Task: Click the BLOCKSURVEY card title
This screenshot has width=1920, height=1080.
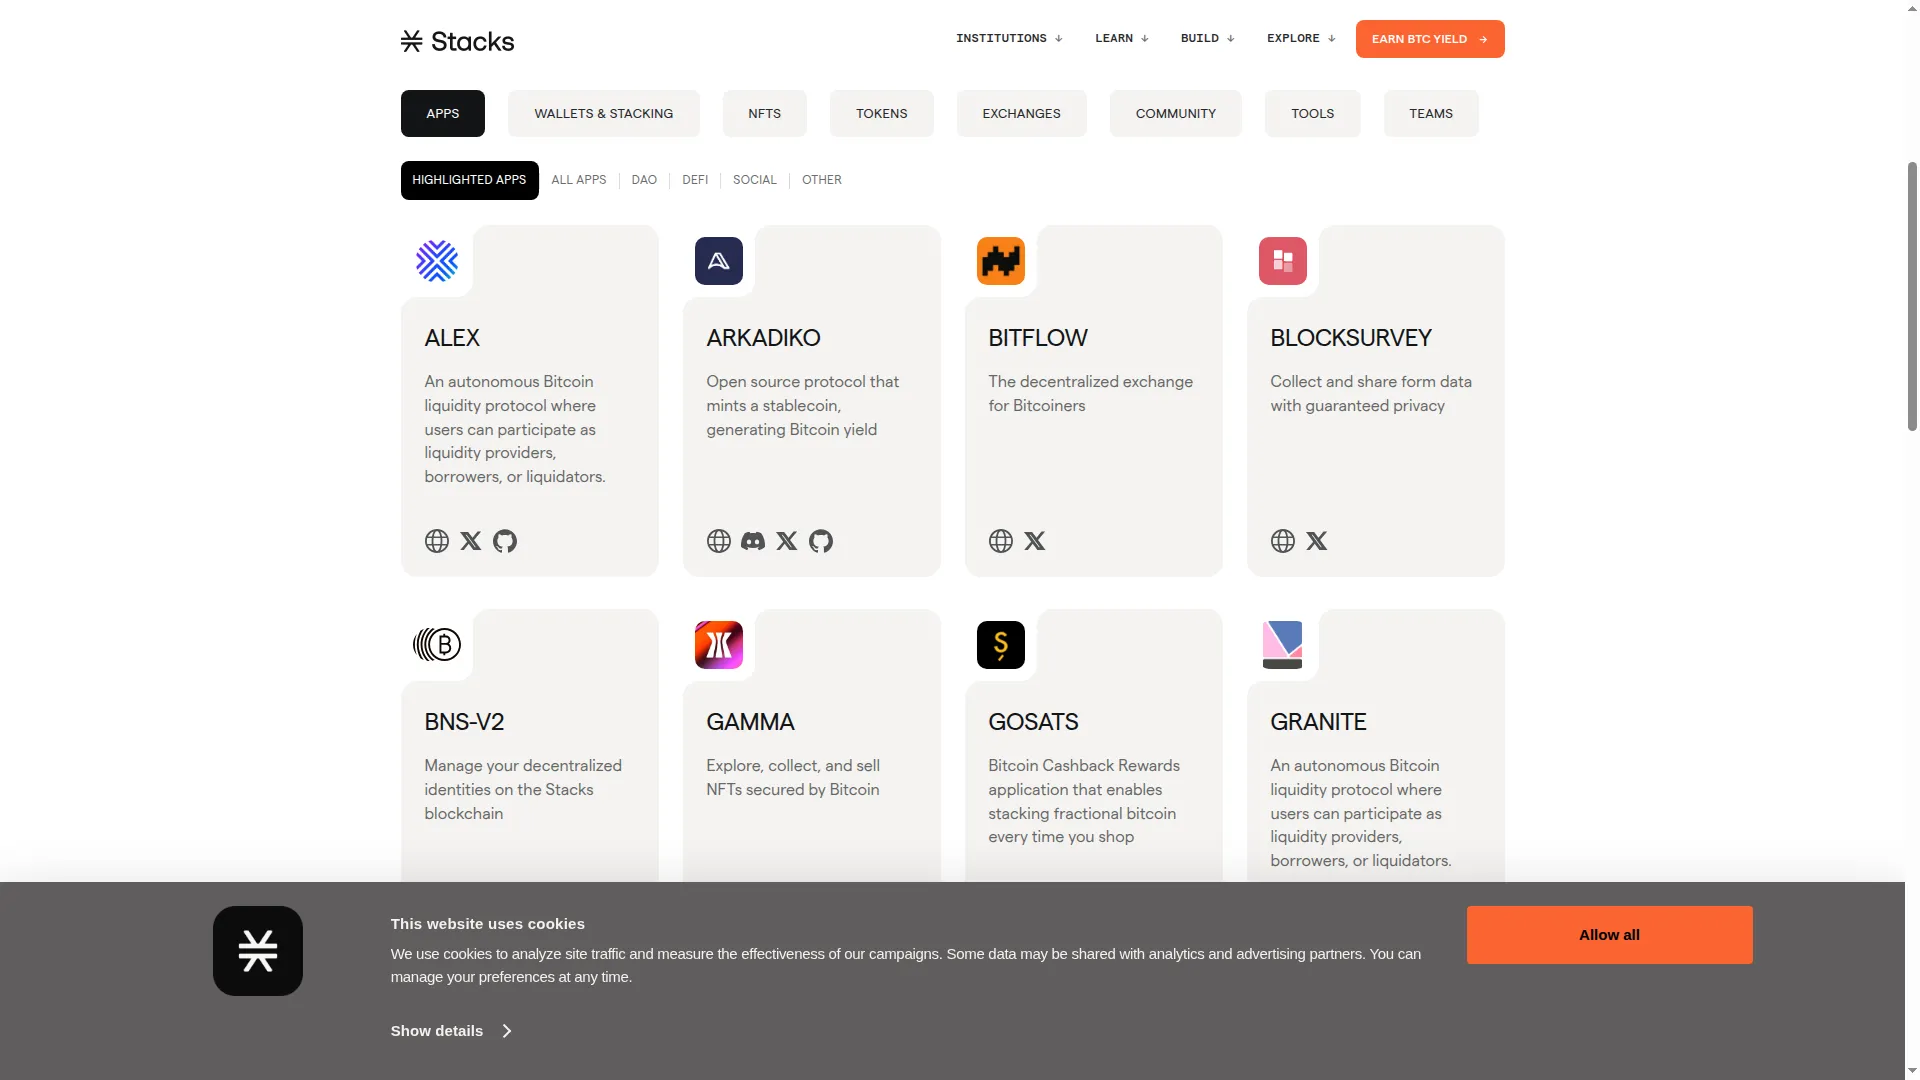Action: [1351, 338]
